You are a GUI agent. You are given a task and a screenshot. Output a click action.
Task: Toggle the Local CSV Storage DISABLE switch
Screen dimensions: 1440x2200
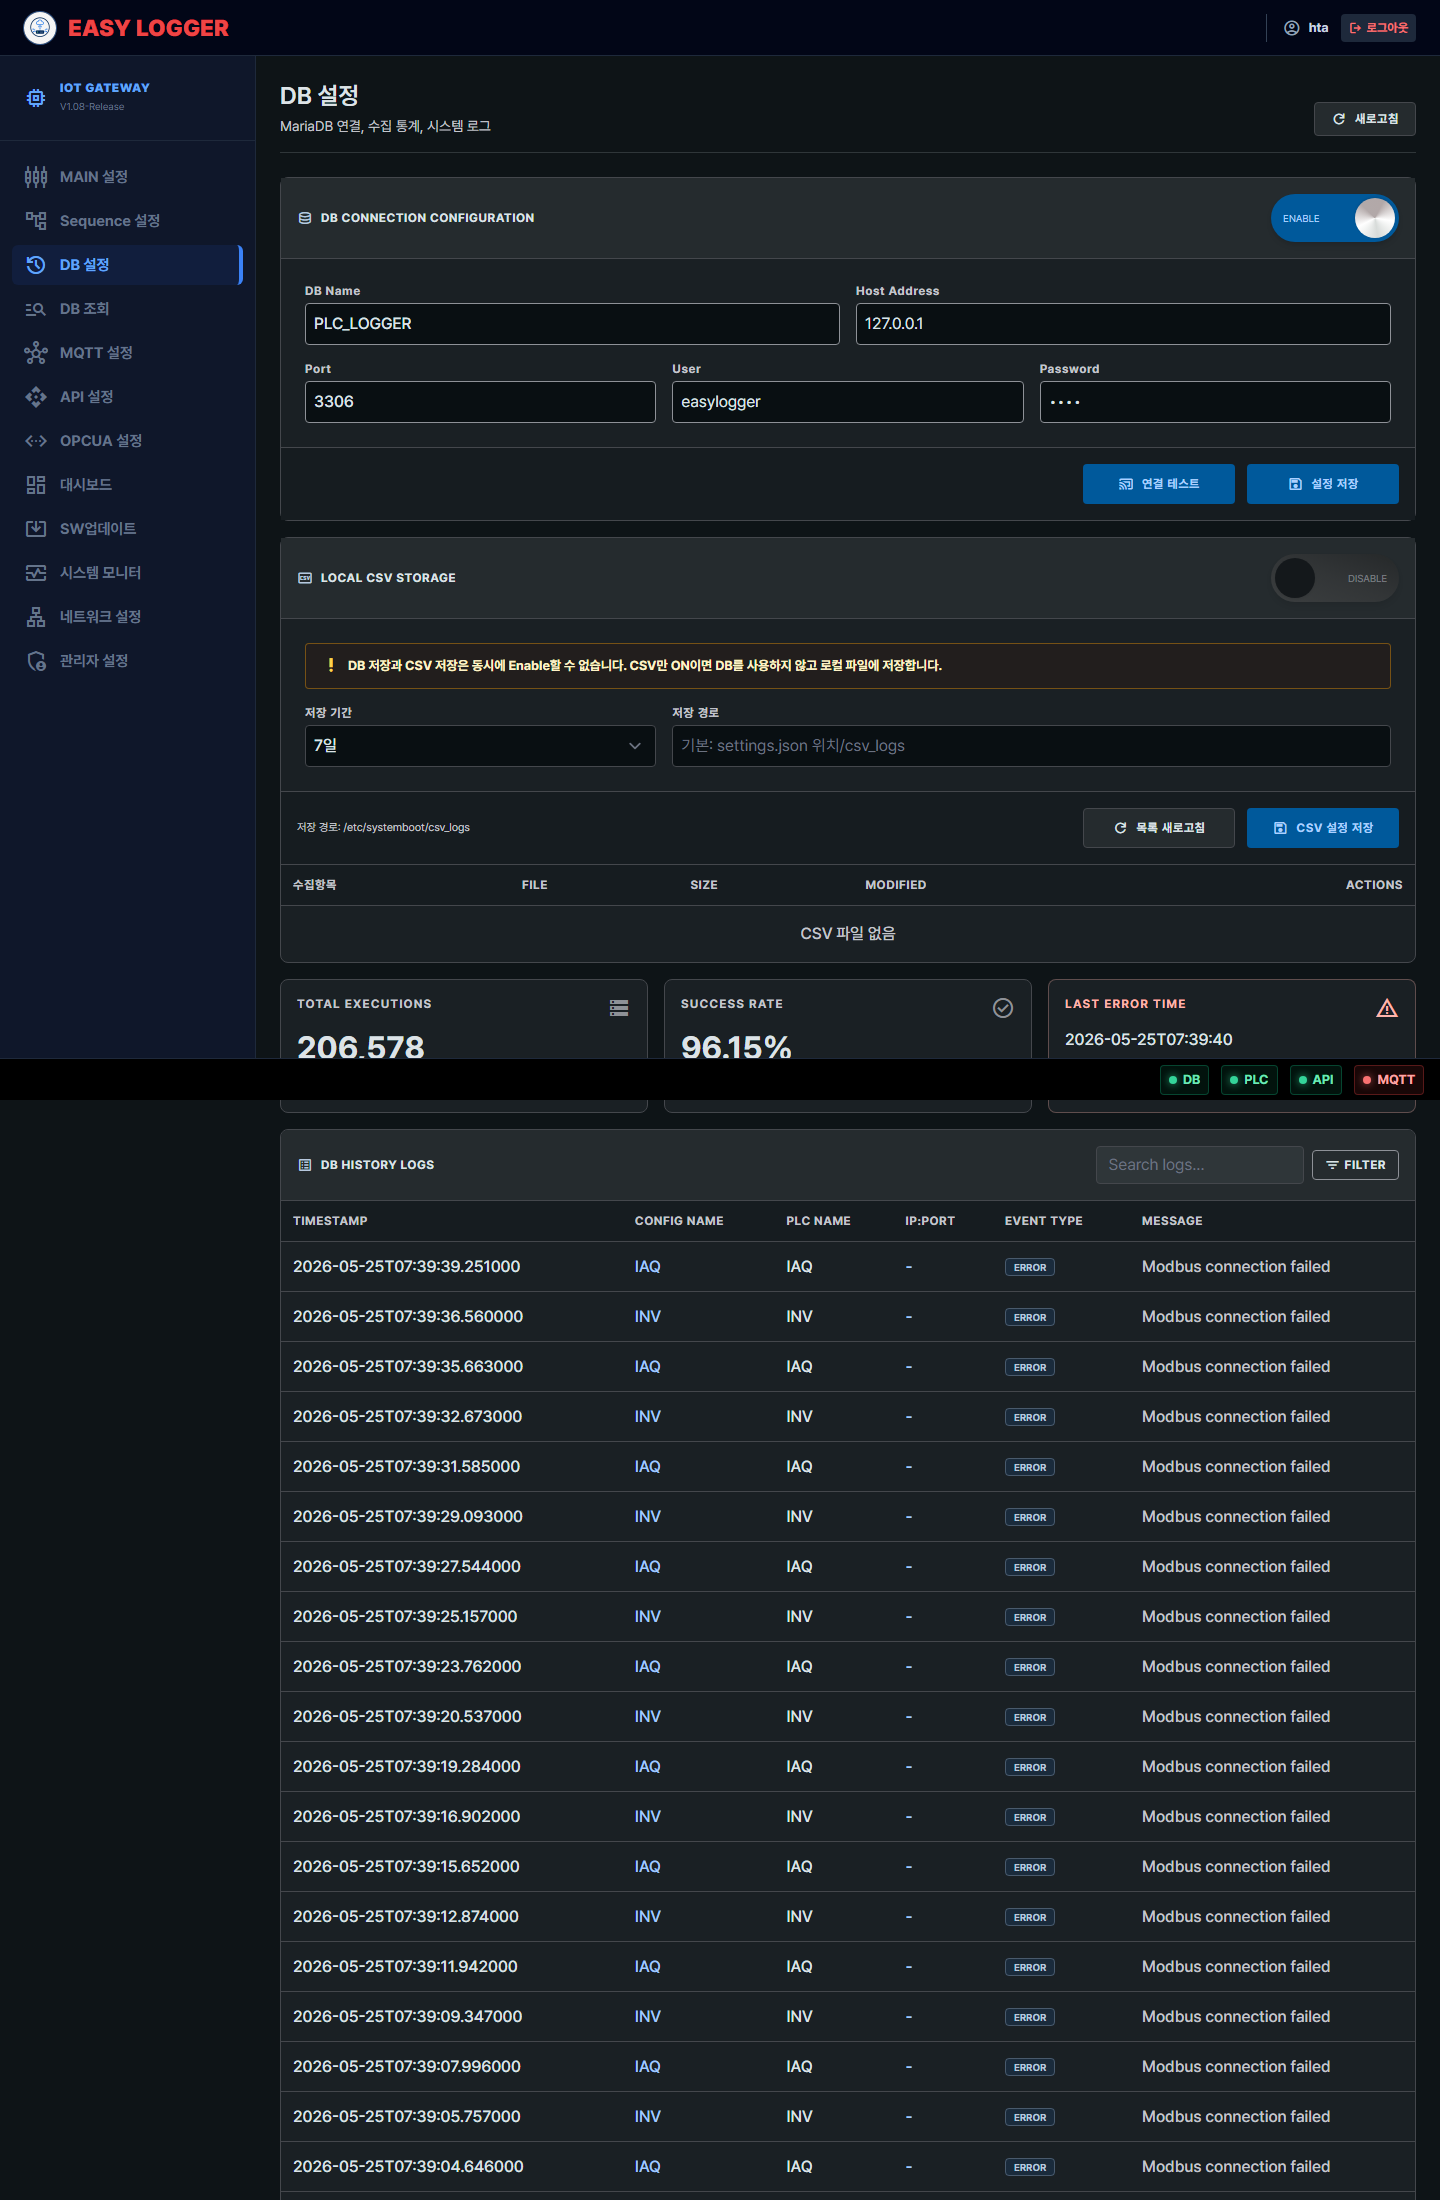[1334, 578]
